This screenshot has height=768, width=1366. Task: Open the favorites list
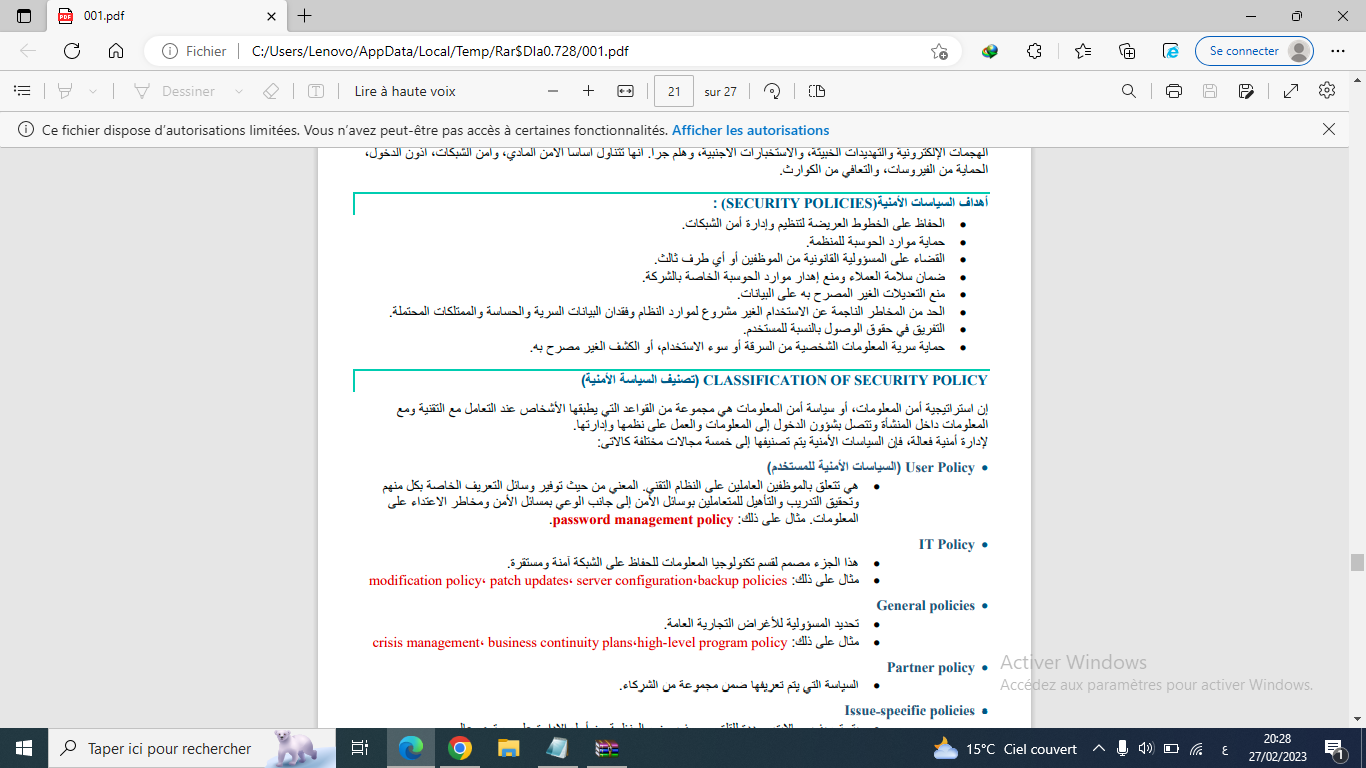(1083, 51)
